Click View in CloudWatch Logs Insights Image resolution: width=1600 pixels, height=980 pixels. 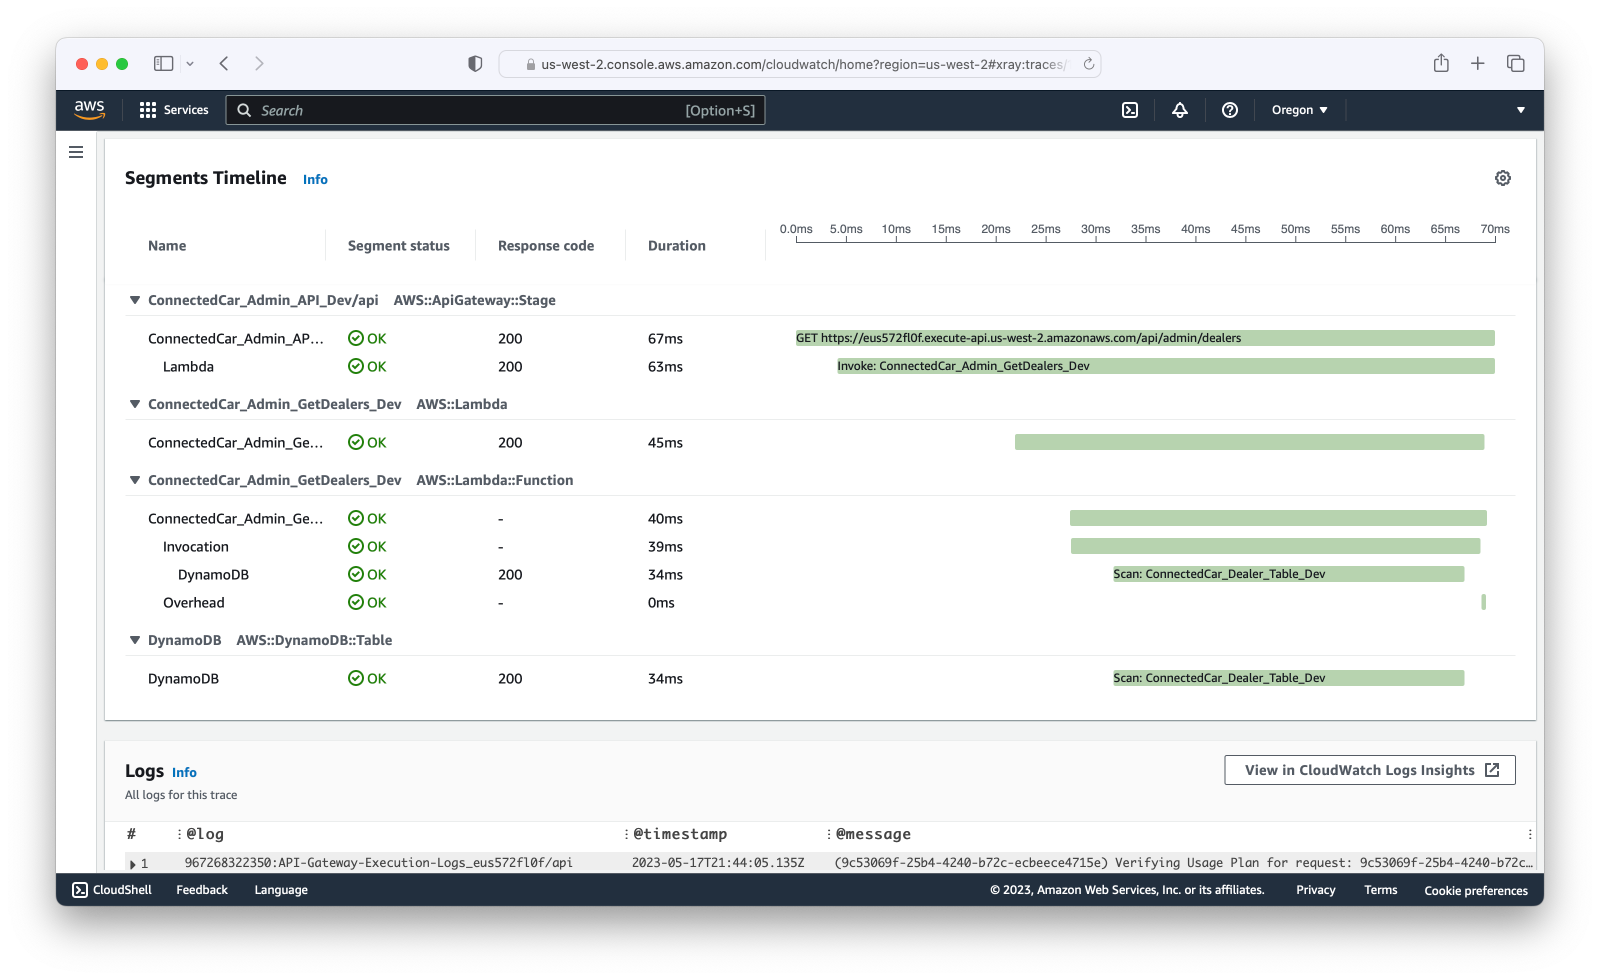tap(1370, 770)
